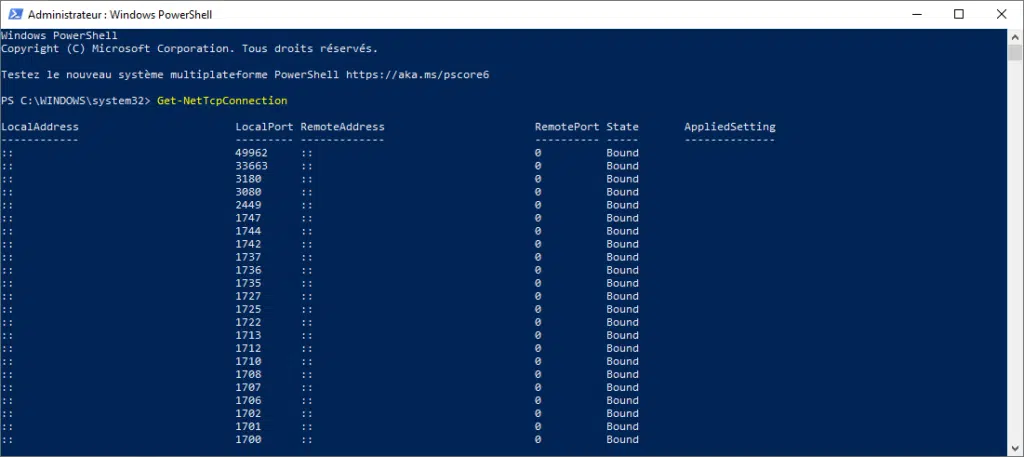Image resolution: width=1024 pixels, height=457 pixels.
Task: Click remote port 0 in port 1735 row
Action: click(538, 283)
